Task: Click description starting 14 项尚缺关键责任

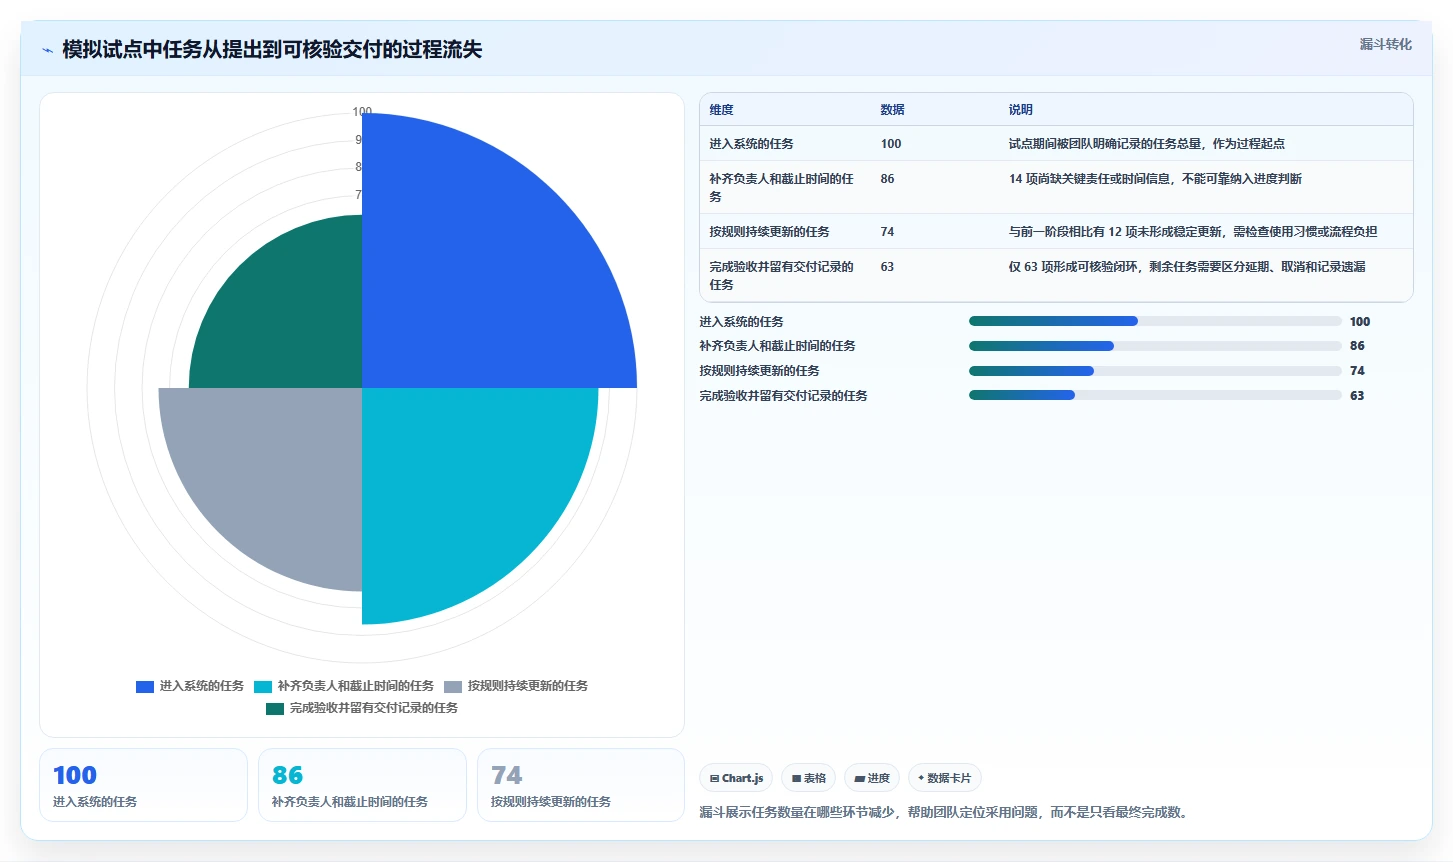Action: click(1155, 179)
